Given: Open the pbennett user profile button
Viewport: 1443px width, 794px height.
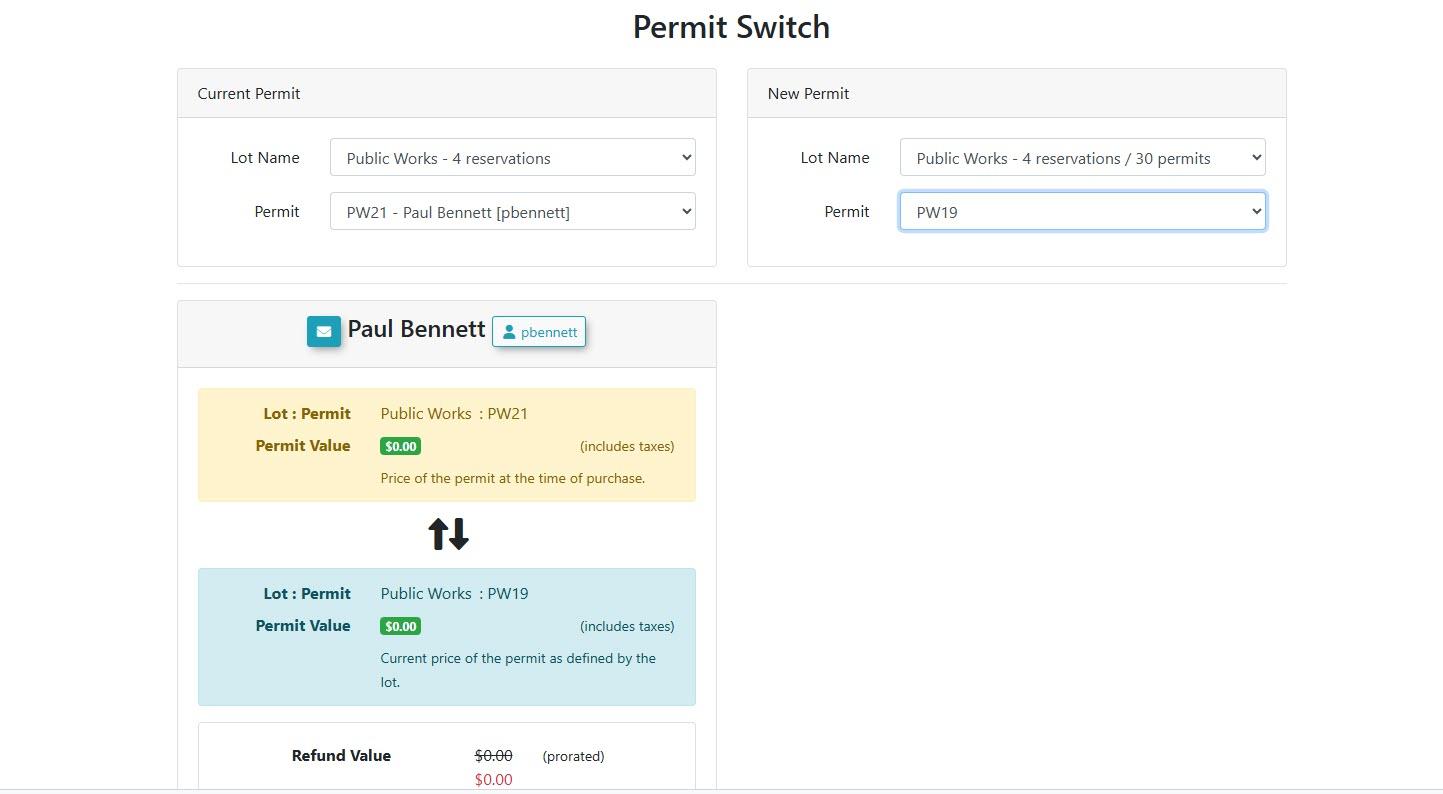Looking at the screenshot, I should (539, 332).
